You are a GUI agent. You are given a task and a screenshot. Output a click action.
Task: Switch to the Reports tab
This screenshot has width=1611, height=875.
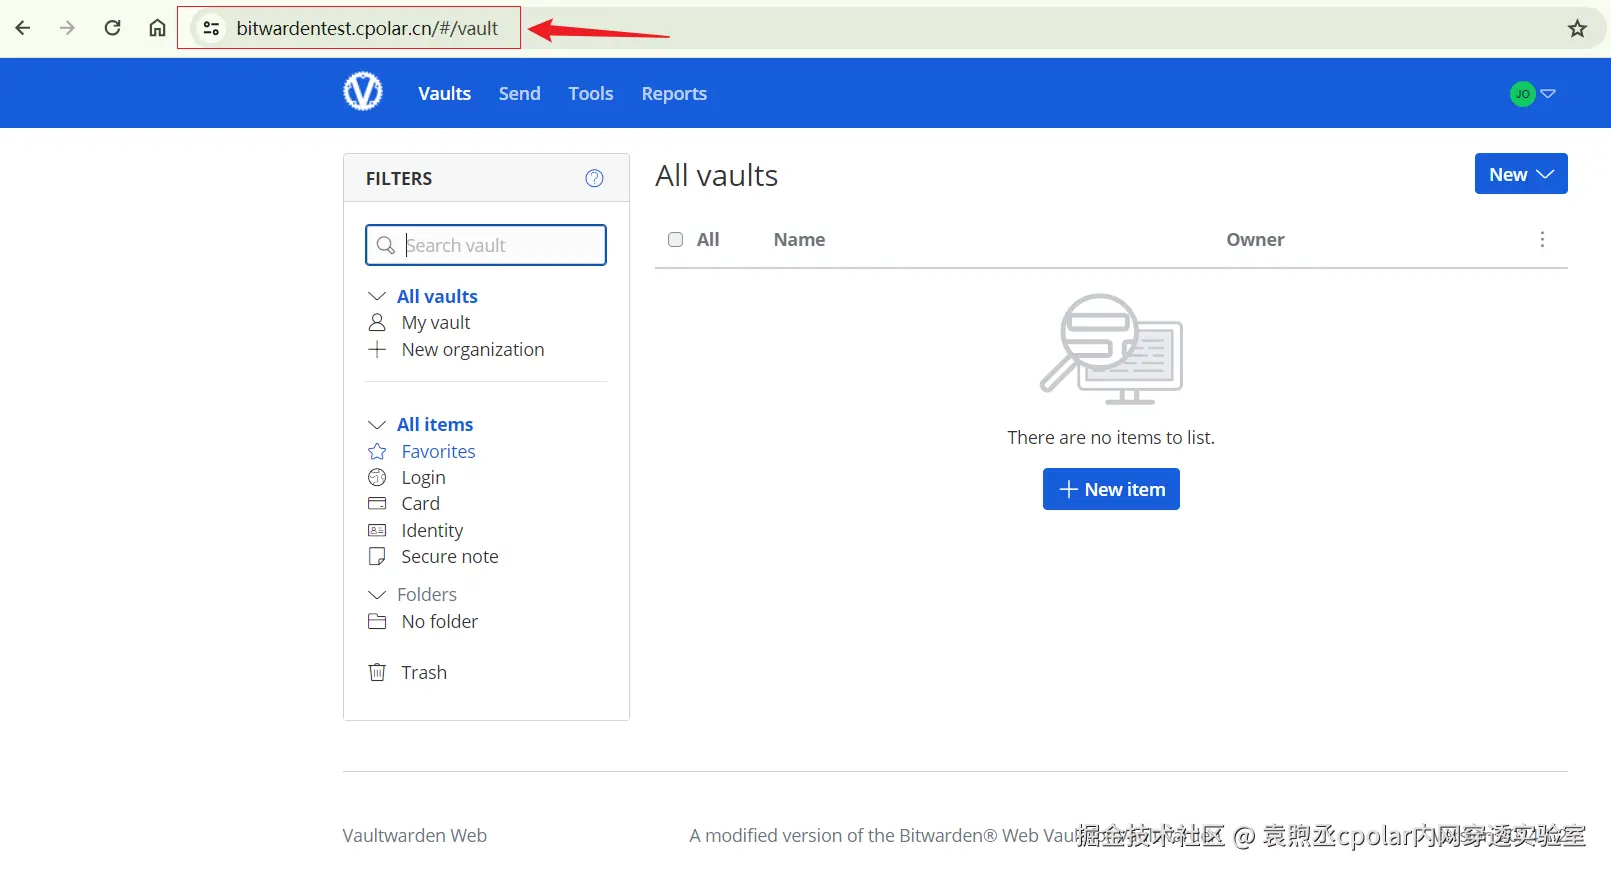click(x=674, y=93)
